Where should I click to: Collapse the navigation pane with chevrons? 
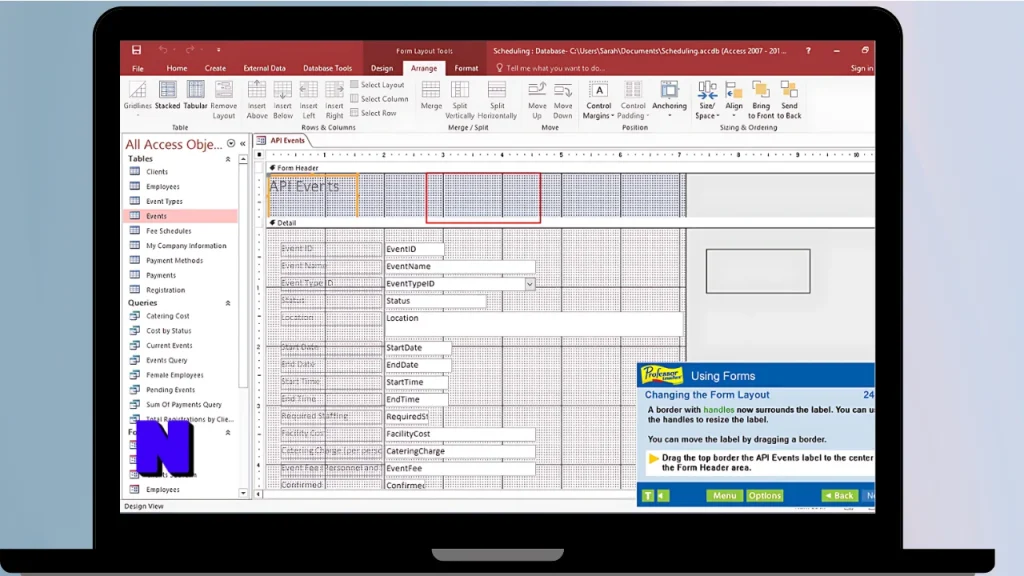point(243,144)
